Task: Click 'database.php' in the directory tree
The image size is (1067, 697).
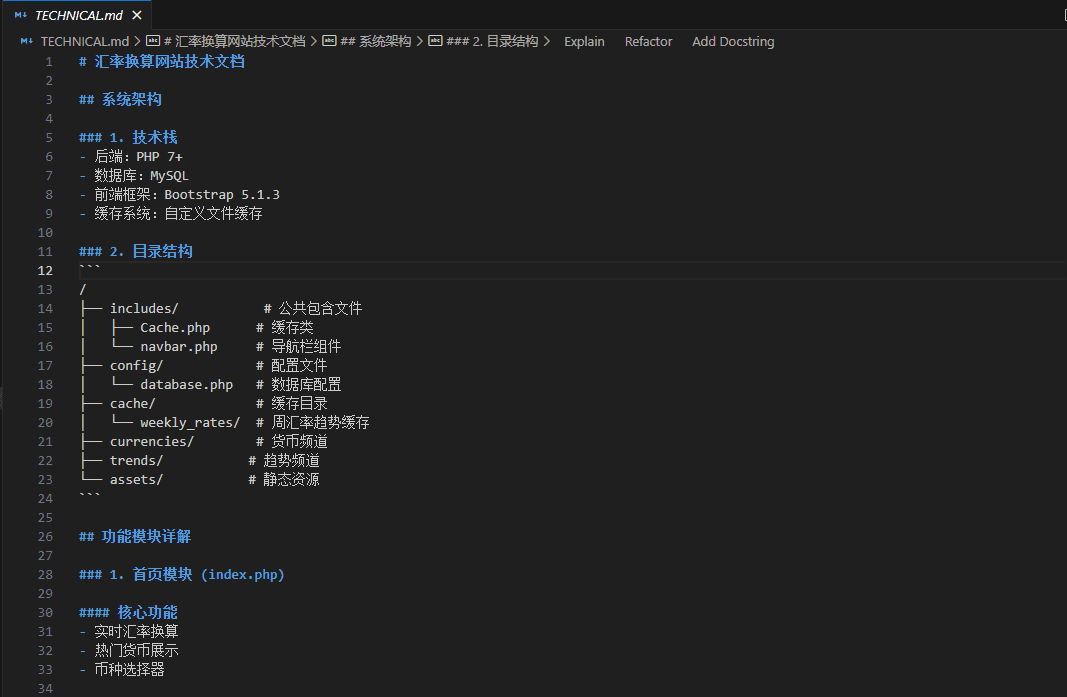Action: pyautogui.click(x=186, y=385)
